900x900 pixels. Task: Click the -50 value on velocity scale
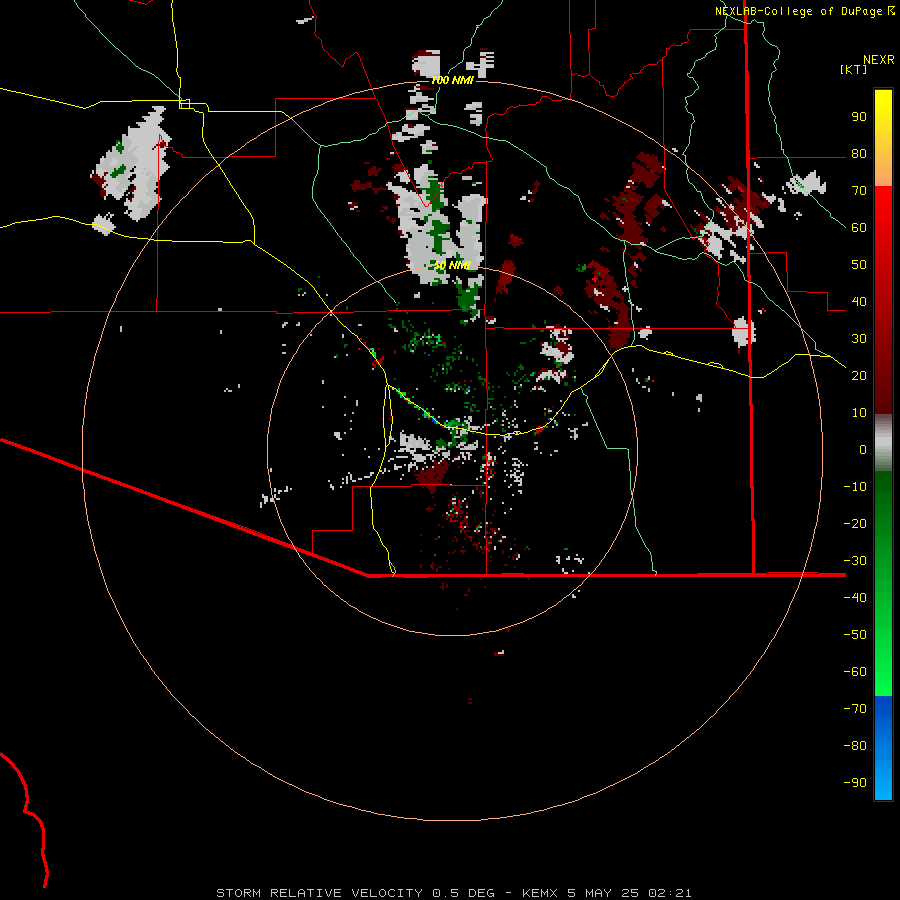point(855,634)
